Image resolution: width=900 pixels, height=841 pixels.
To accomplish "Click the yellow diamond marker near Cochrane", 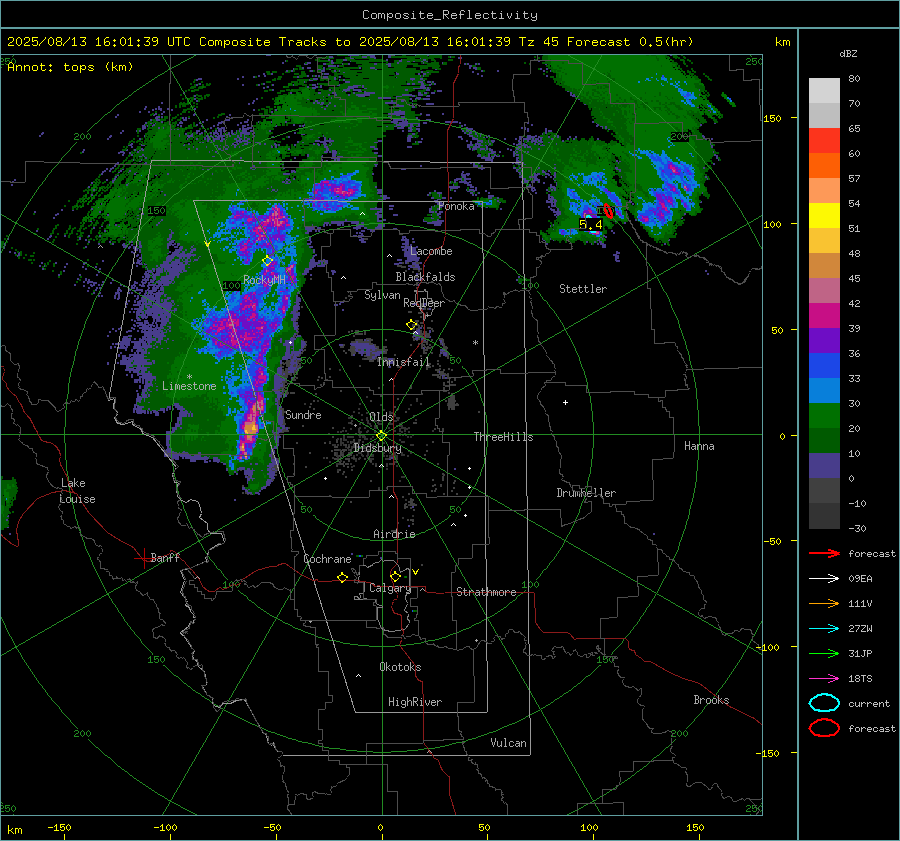I will pyautogui.click(x=342, y=577).
